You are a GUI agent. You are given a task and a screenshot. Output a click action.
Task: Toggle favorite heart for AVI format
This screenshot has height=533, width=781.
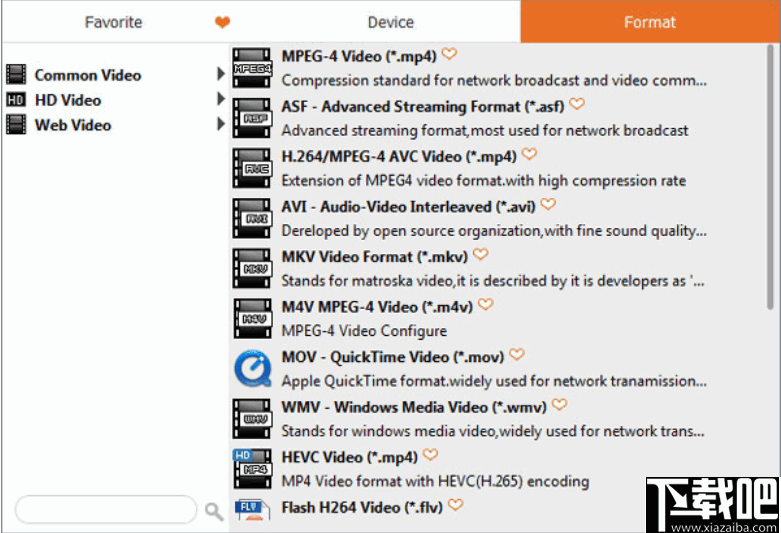point(548,204)
